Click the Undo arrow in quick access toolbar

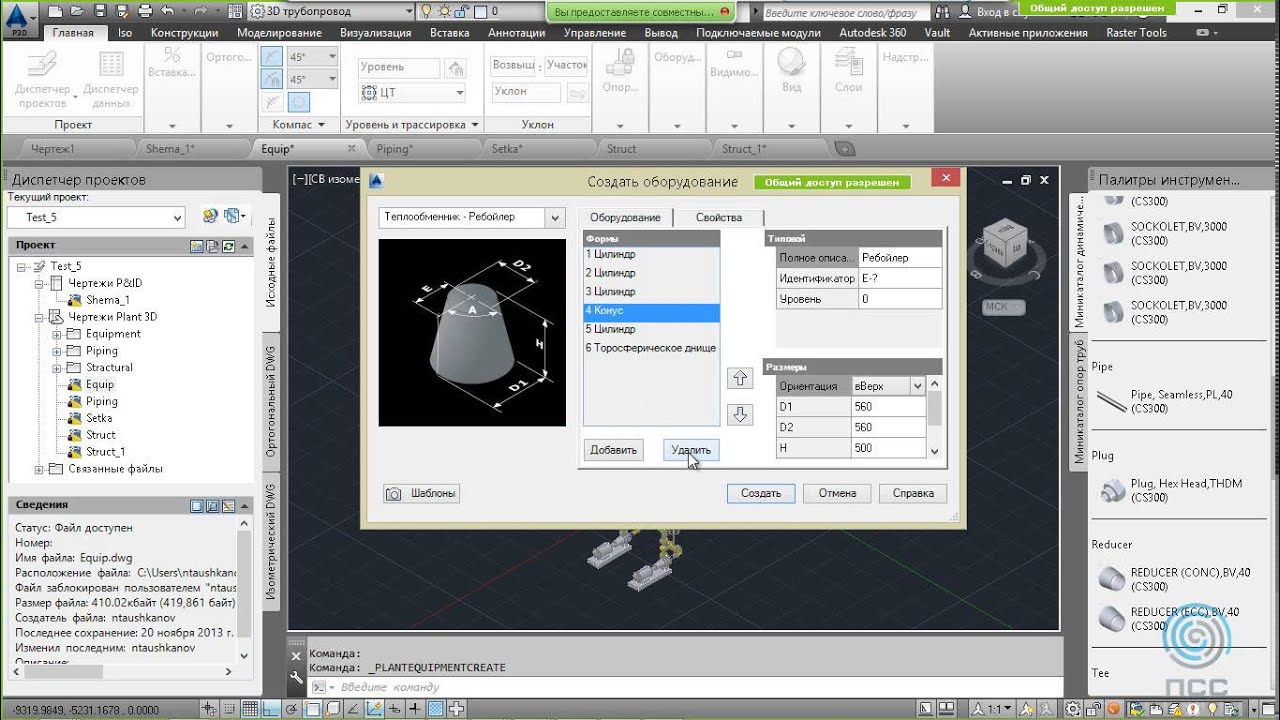[x=167, y=11]
